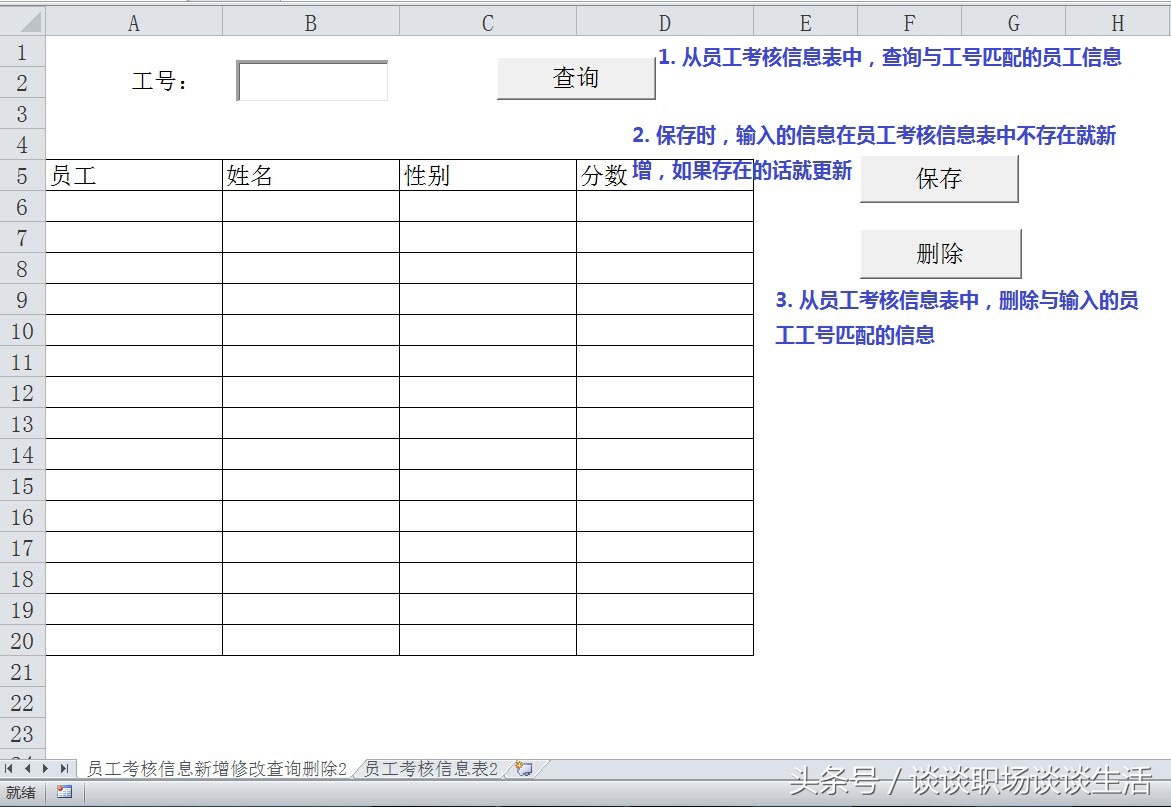Viewport: 1171px width, 807px height.
Task: Select row 1 header
Action: pyautogui.click(x=22, y=52)
